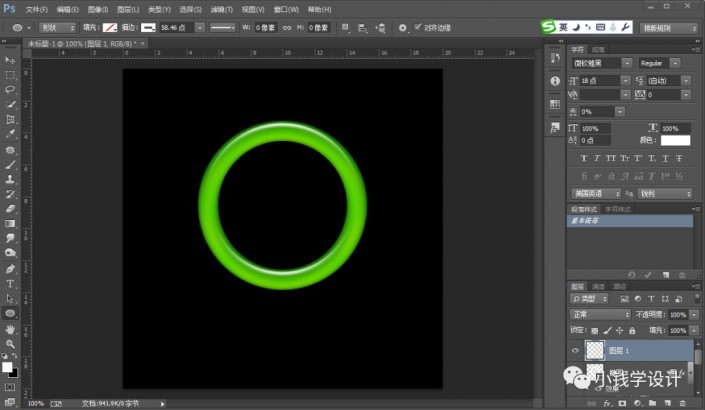Toggle link between width and height fields
This screenshot has height=410, width=705.
click(285, 28)
